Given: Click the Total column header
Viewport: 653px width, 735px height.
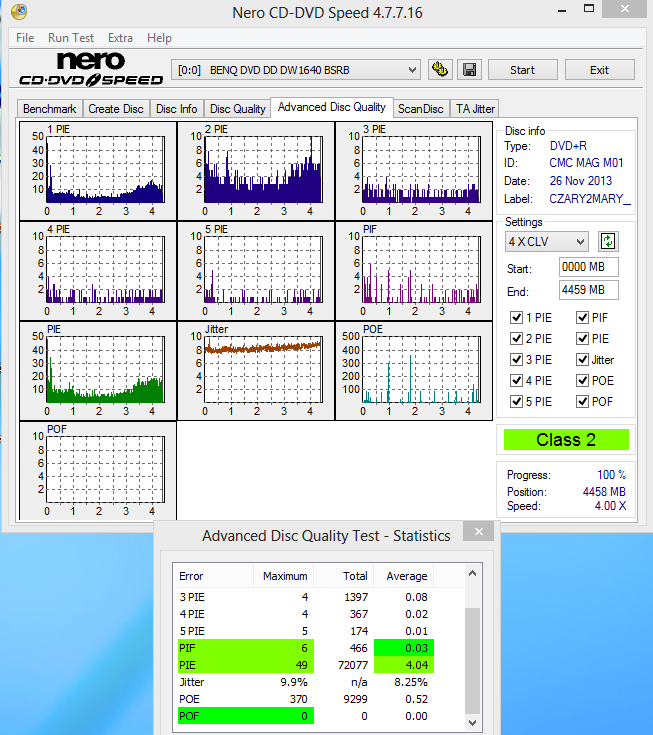Looking at the screenshot, I should (x=344, y=576).
